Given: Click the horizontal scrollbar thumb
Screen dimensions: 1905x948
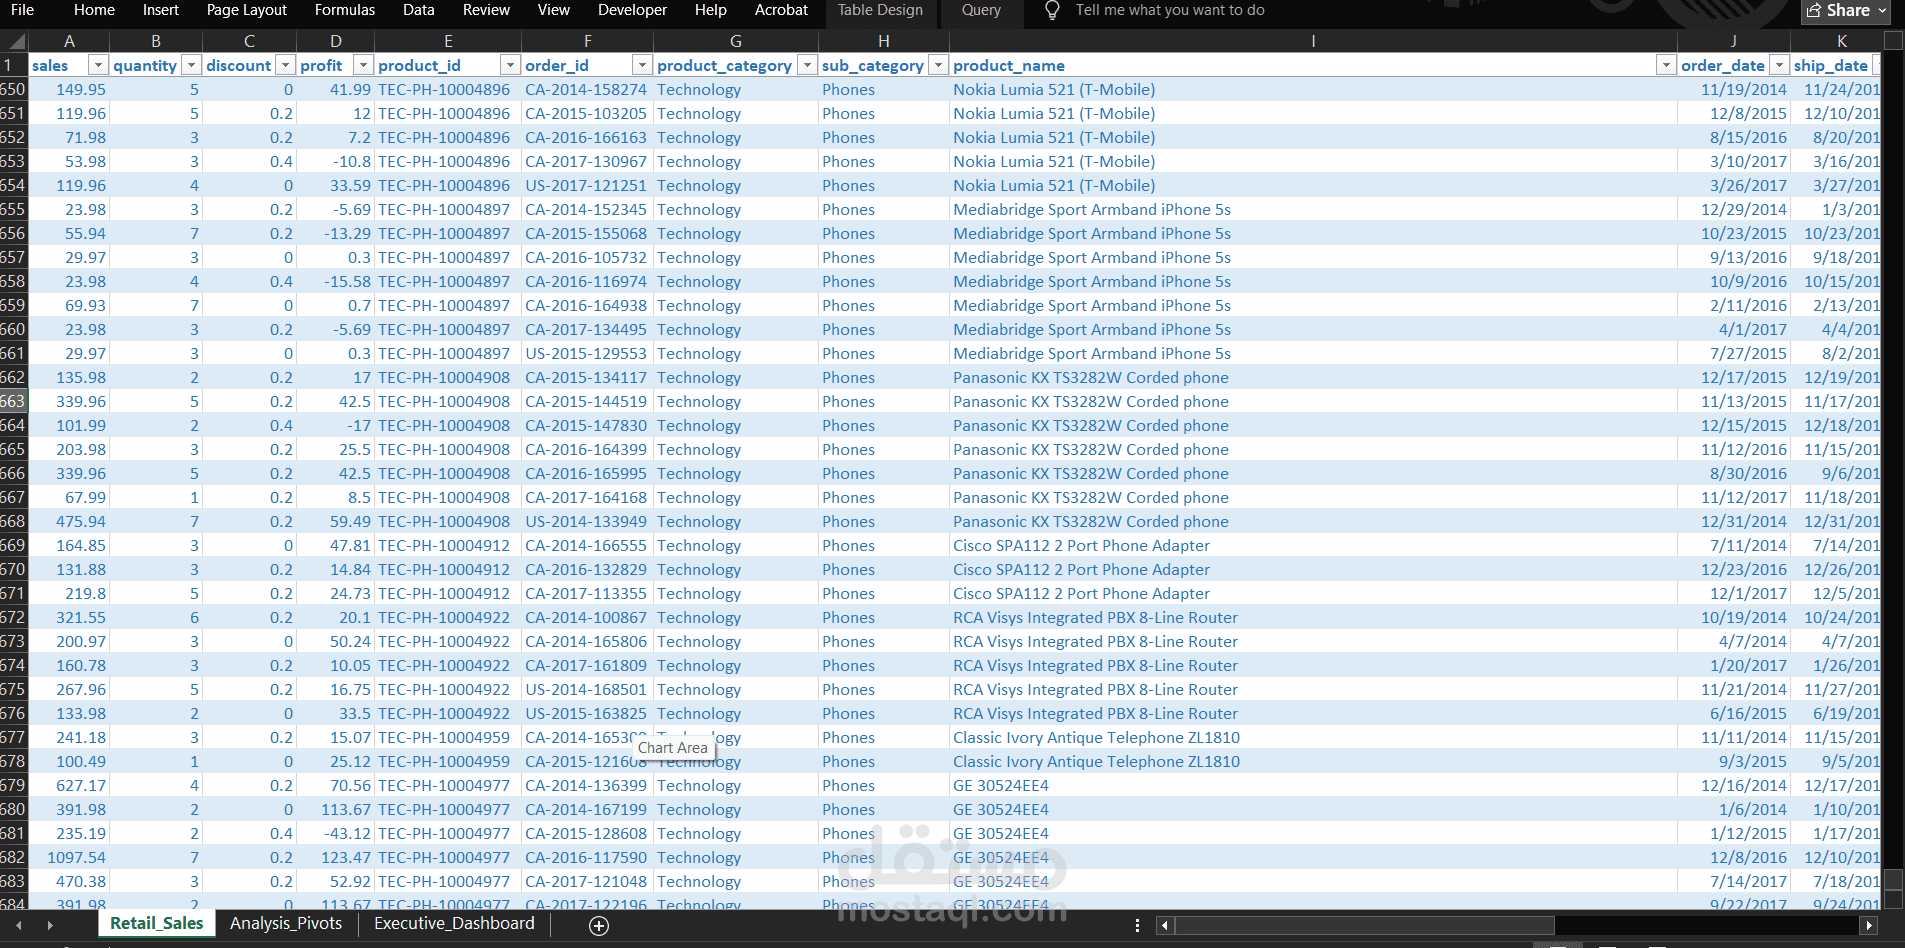Looking at the screenshot, I should tap(1364, 926).
